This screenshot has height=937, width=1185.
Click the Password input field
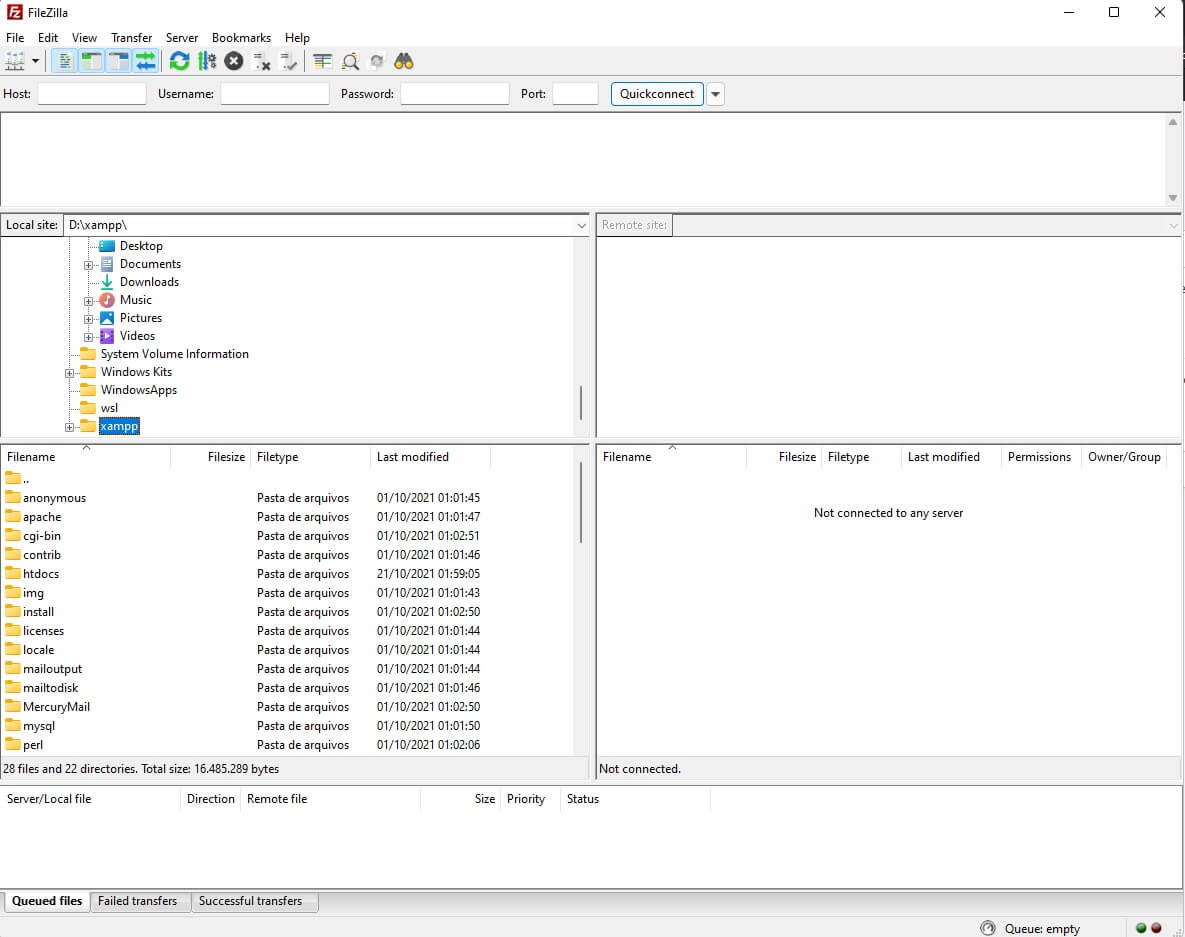click(x=454, y=94)
